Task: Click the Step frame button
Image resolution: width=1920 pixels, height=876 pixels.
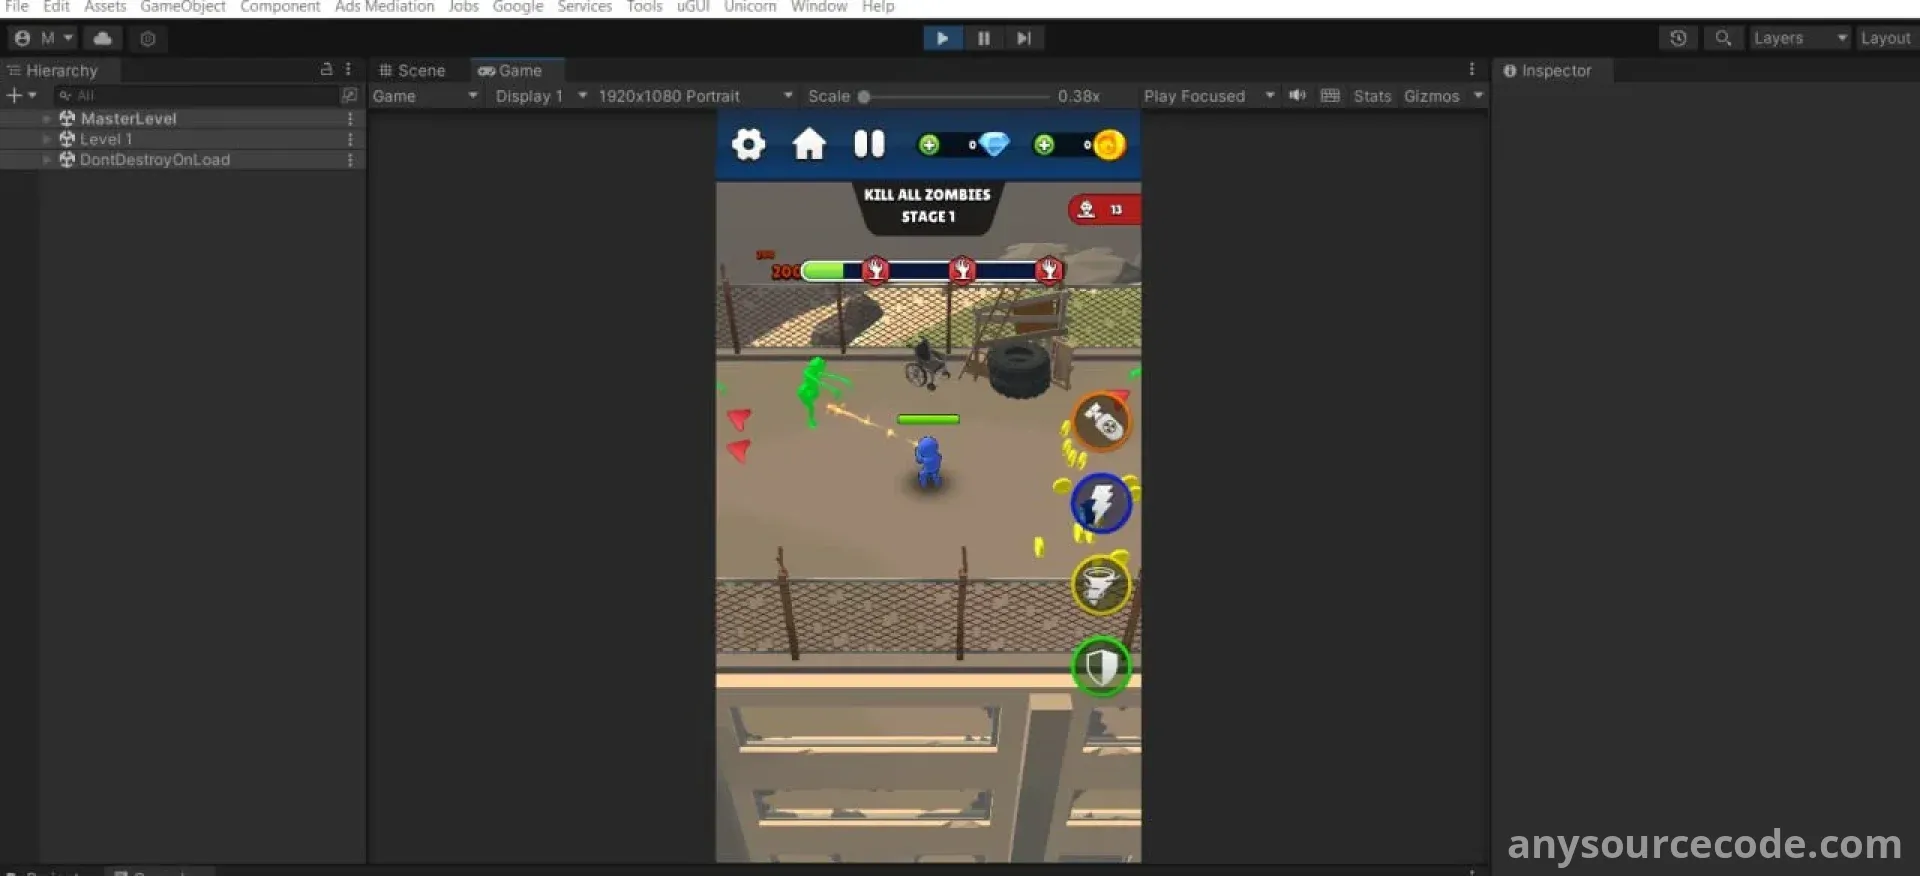Action: [1023, 38]
